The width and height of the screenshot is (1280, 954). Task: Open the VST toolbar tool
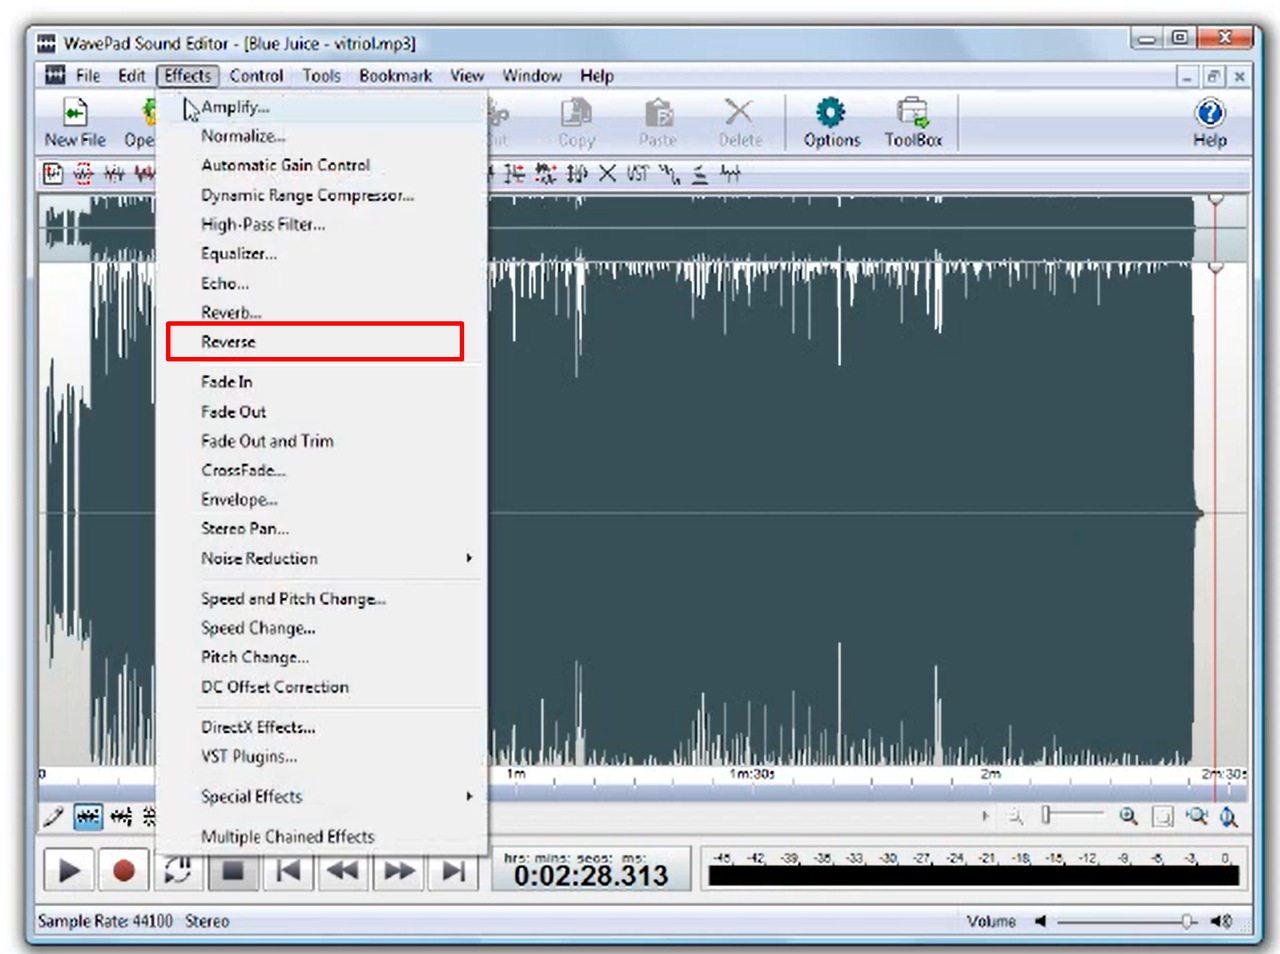636,173
